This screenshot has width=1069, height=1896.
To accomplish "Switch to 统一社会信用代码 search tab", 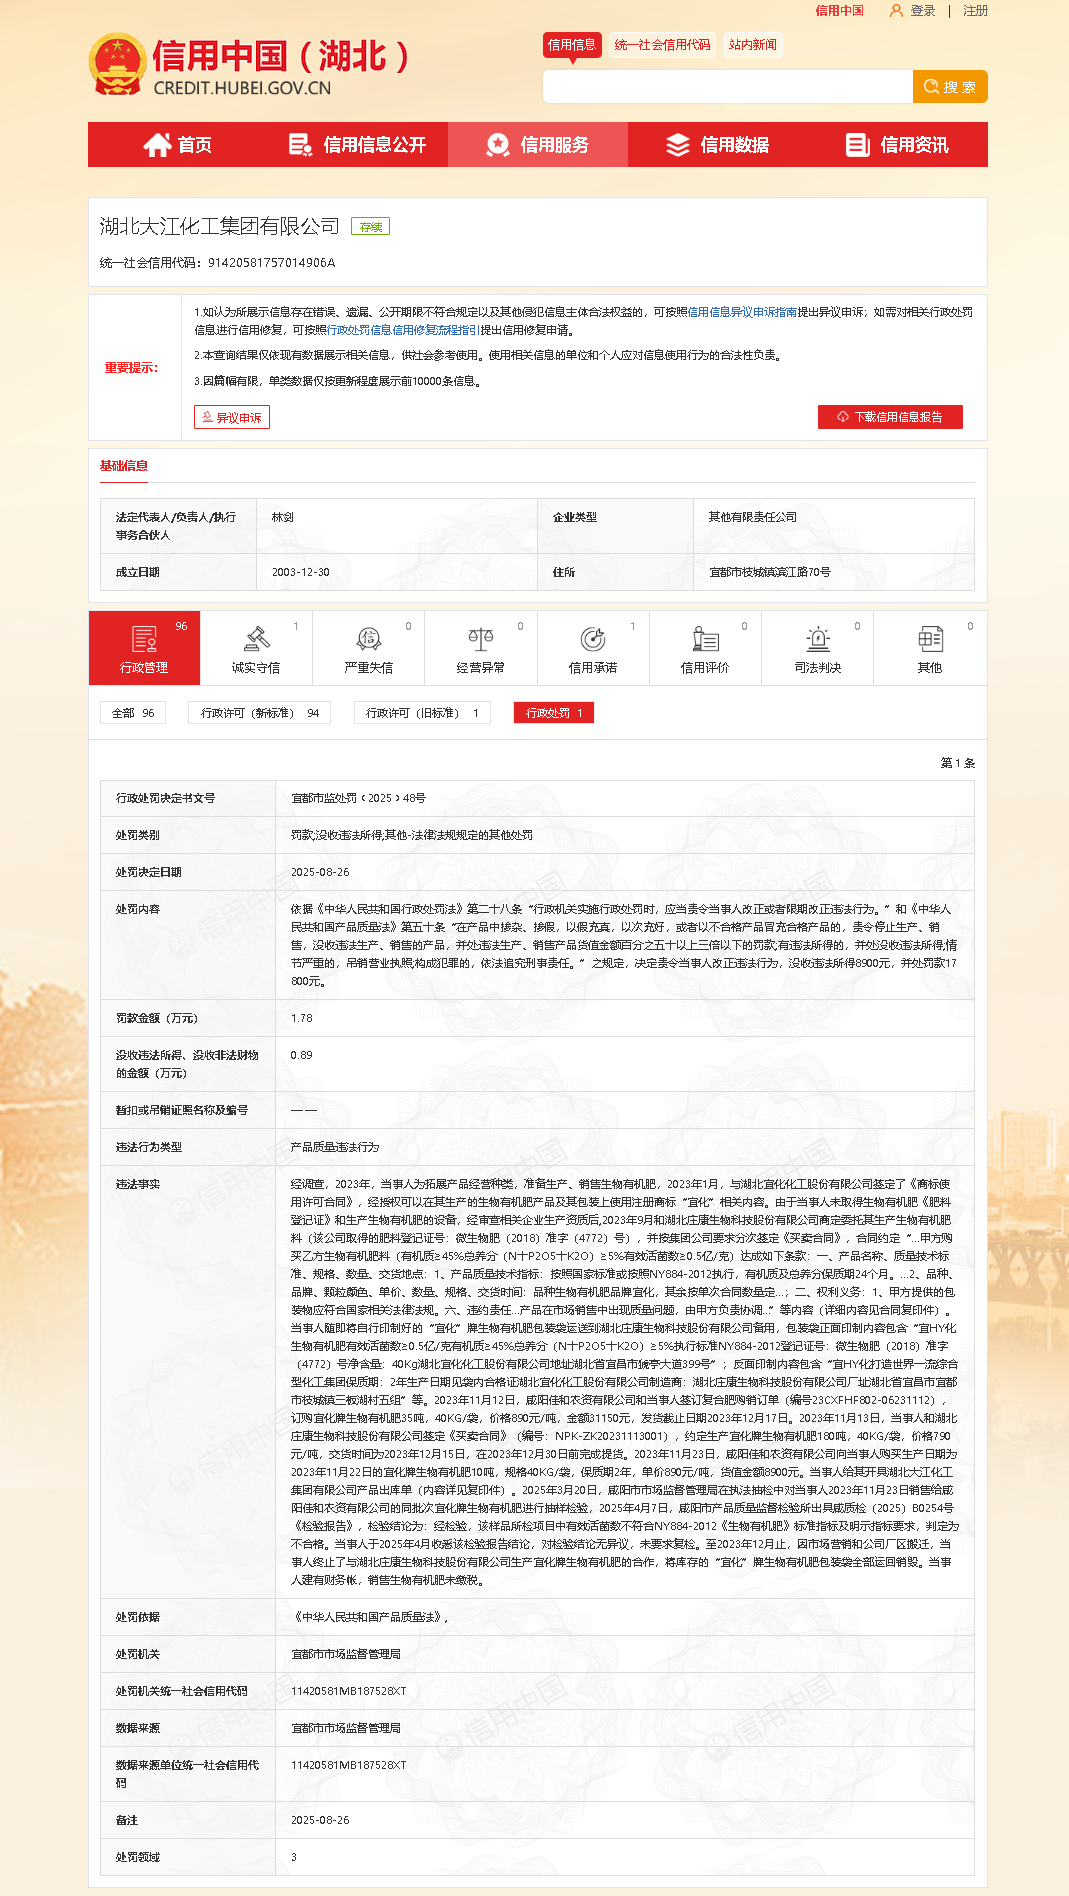I will coord(662,45).
